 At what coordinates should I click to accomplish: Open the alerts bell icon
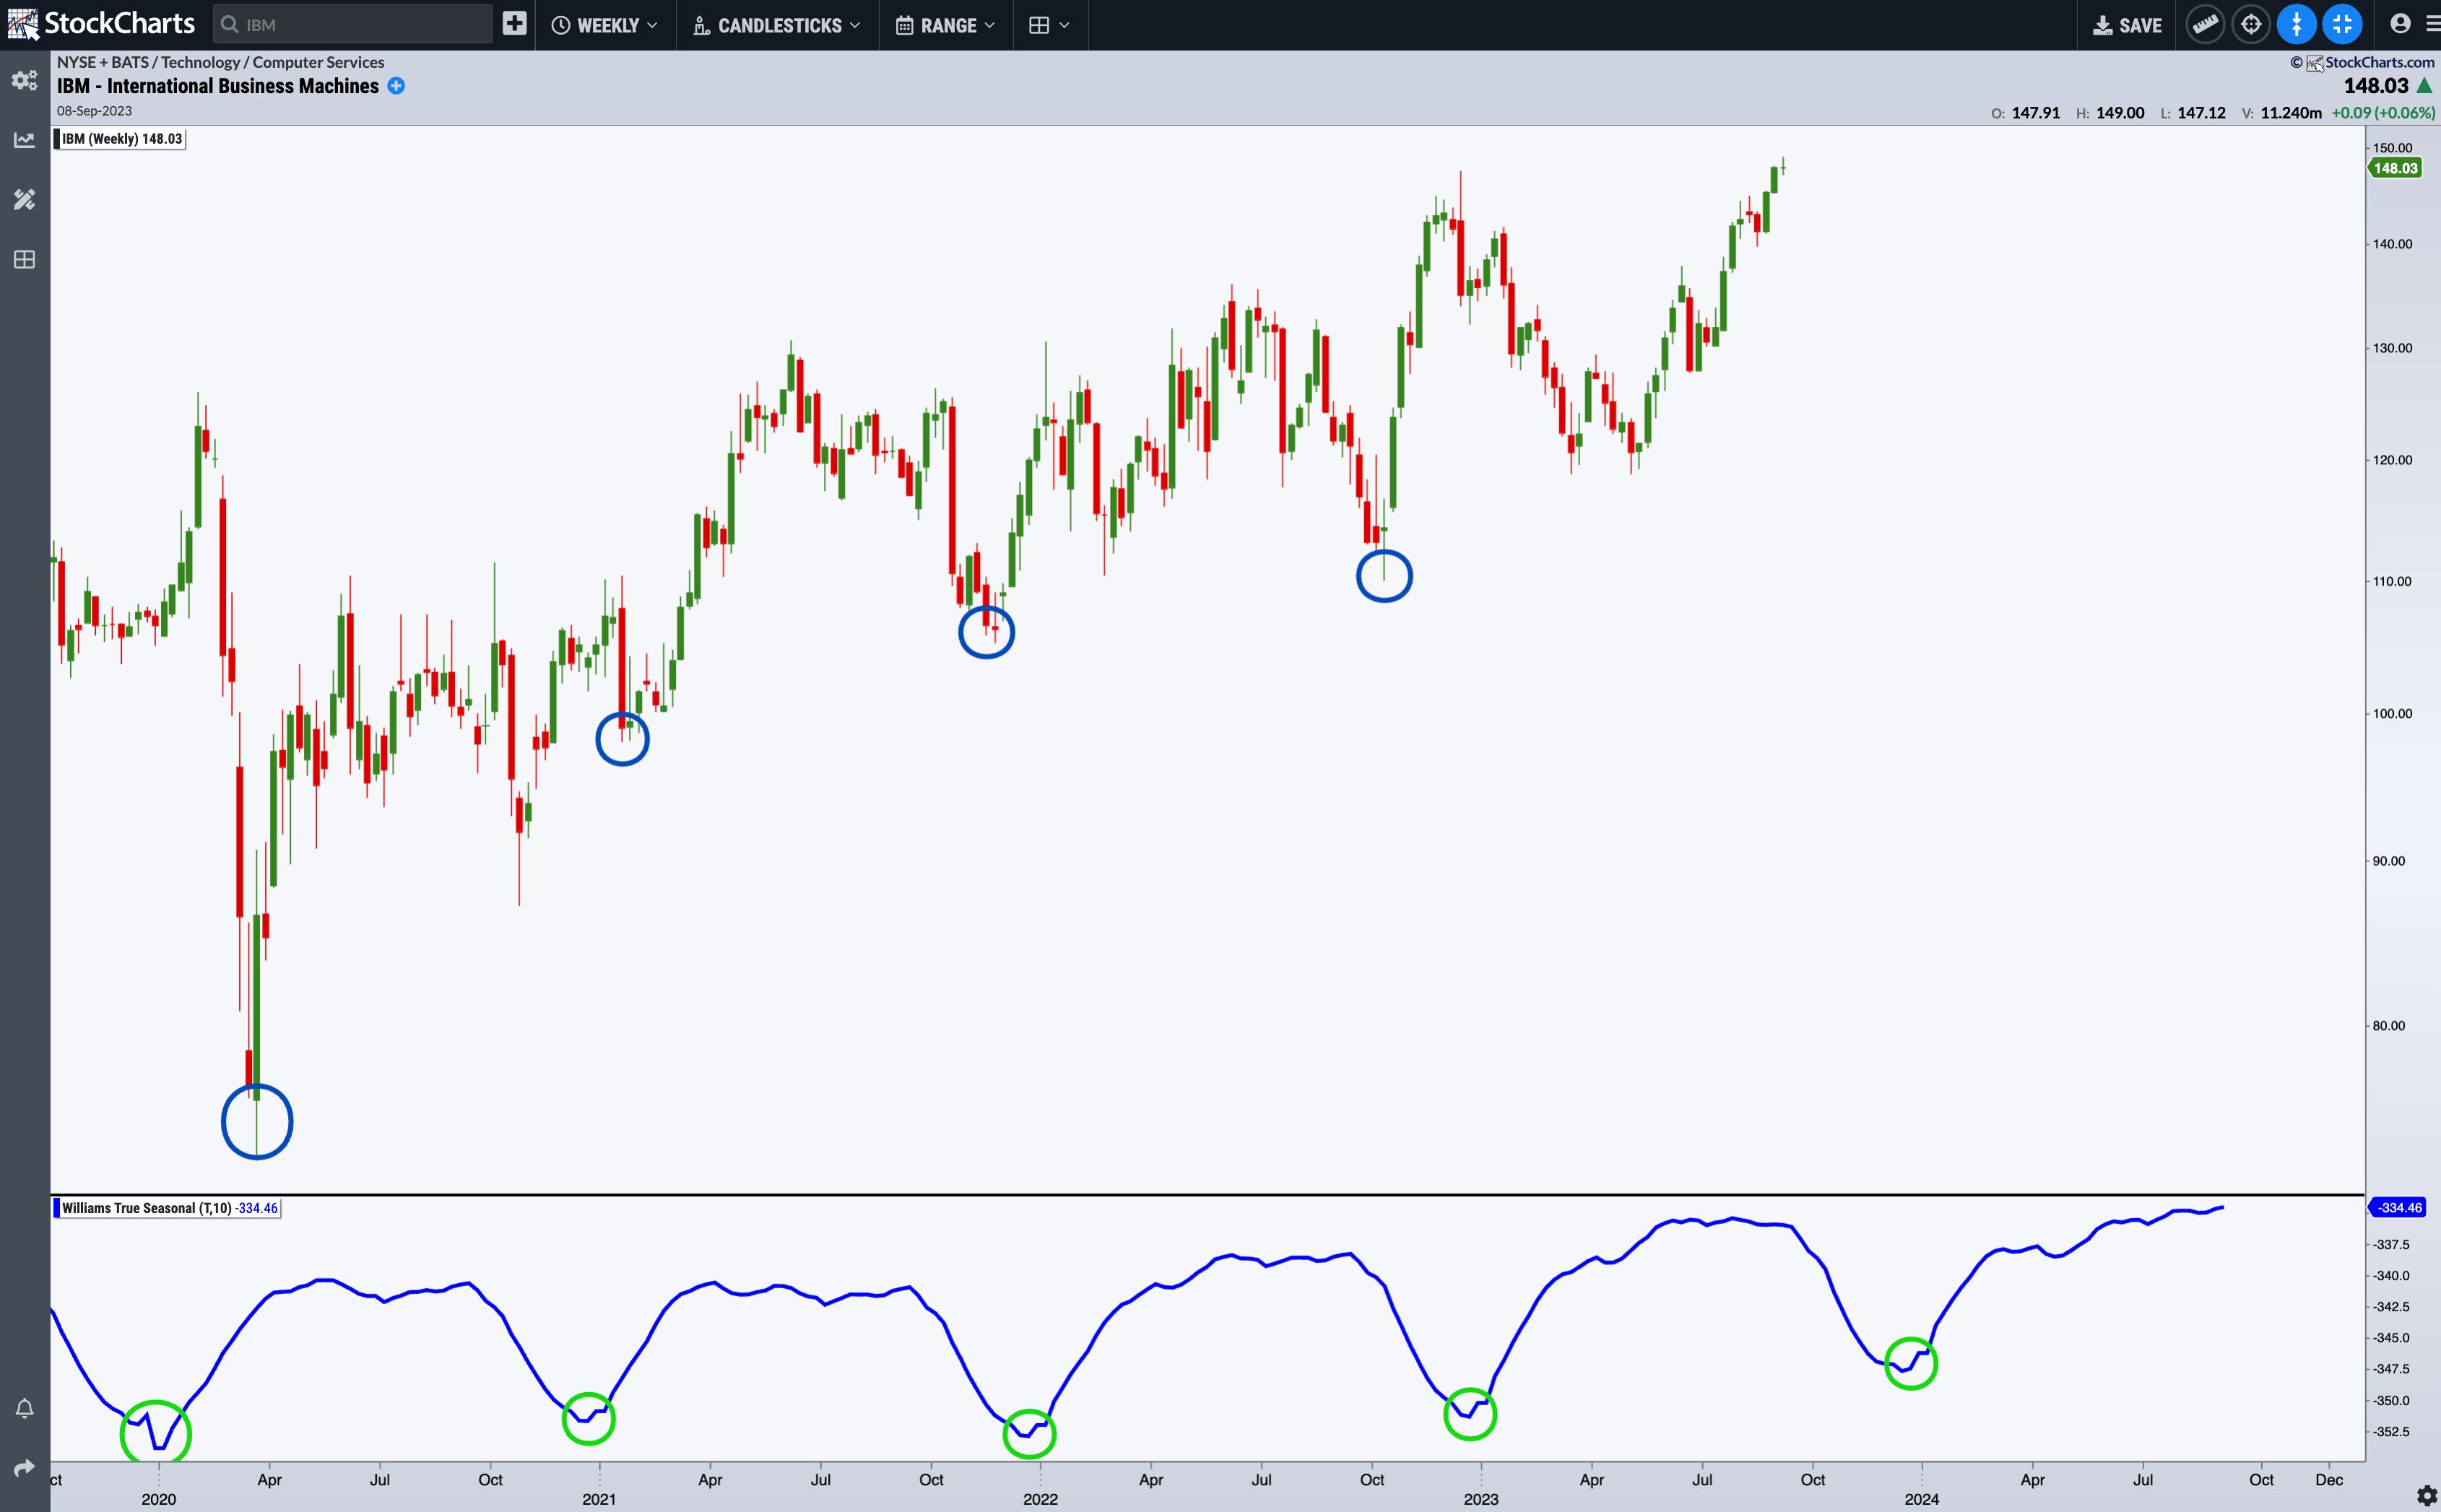24,1409
